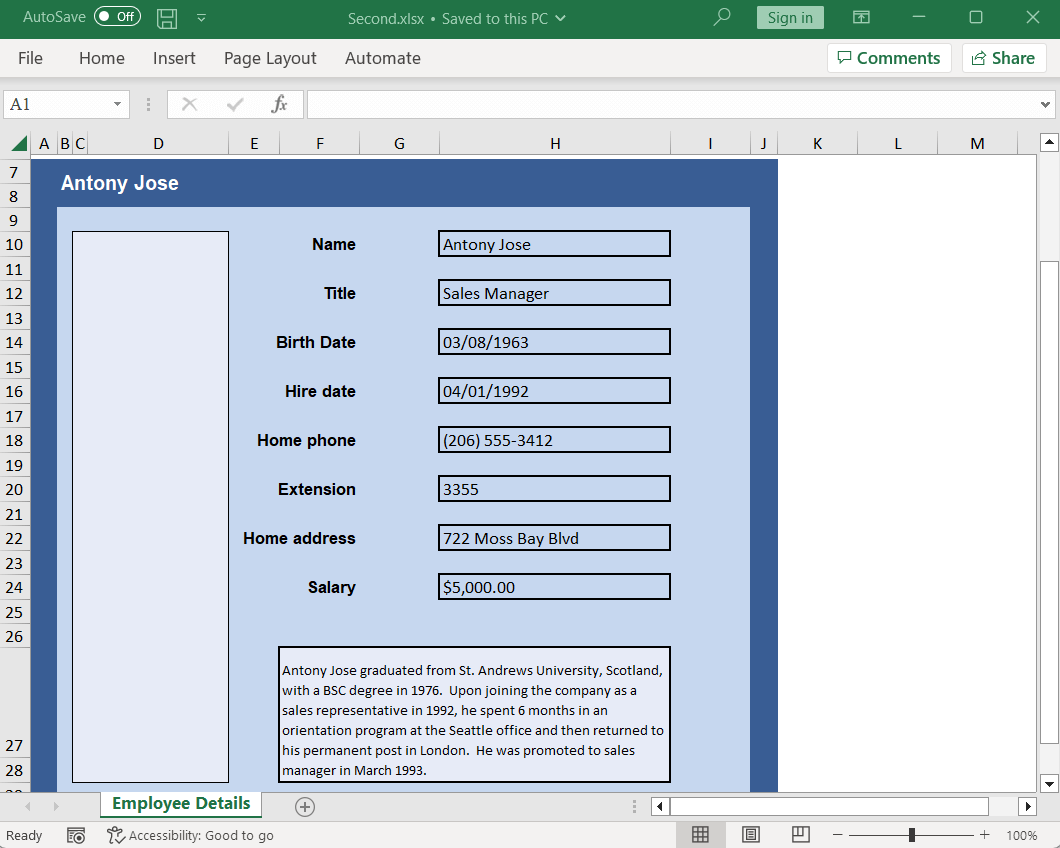Viewport: 1060px width, 848px height.
Task: Click the Save icon in title bar
Action: tap(167, 18)
